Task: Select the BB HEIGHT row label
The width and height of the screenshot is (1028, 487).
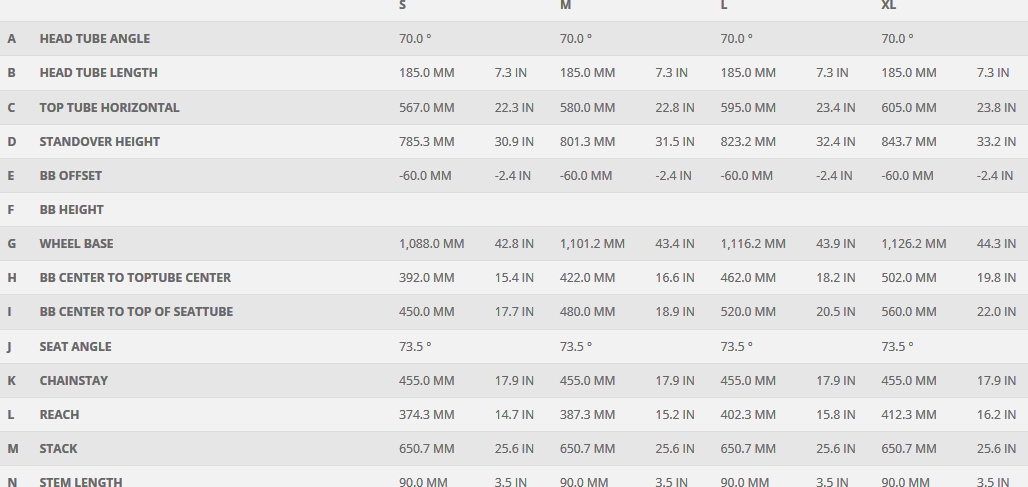Action: [71, 210]
